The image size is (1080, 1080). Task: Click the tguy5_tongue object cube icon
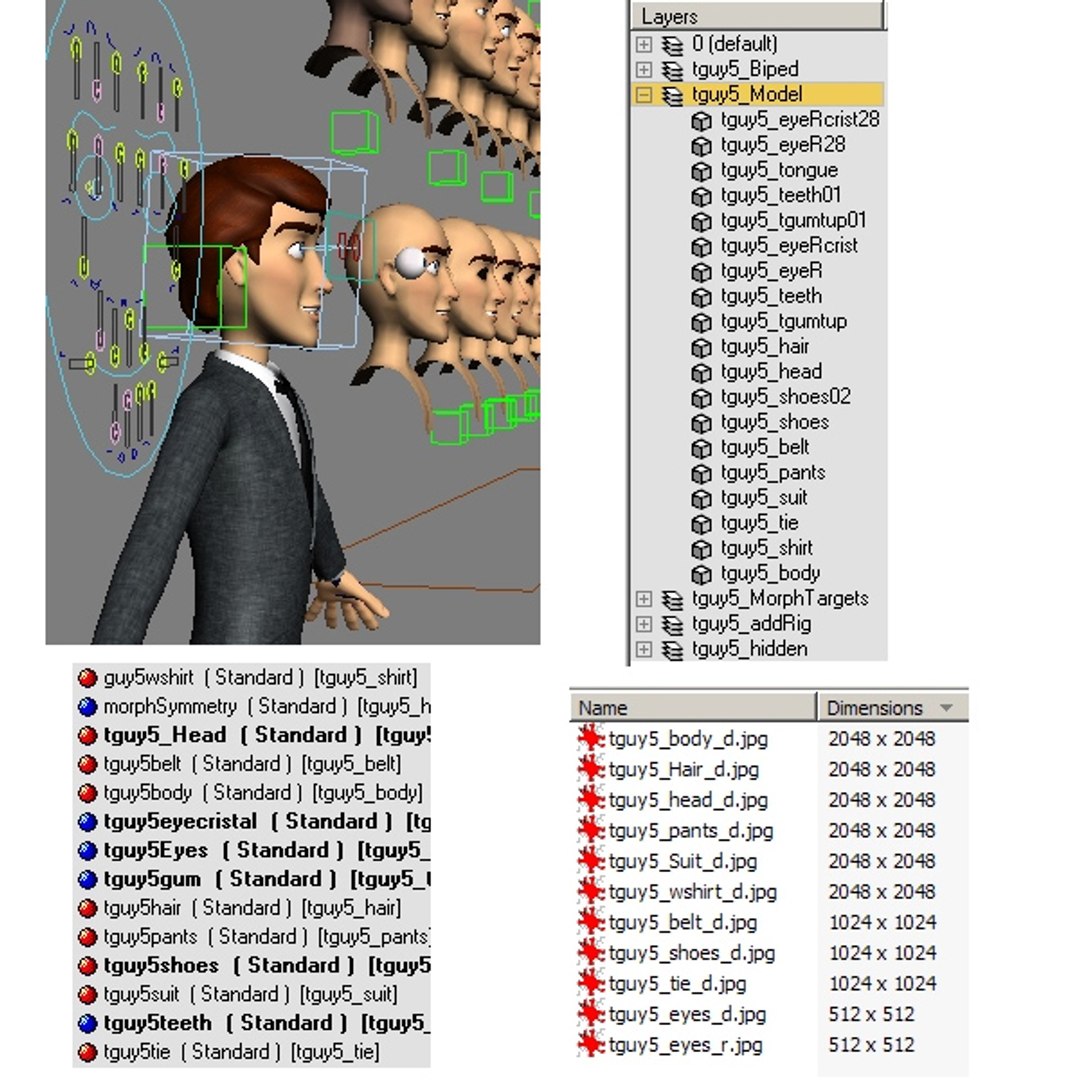point(701,172)
